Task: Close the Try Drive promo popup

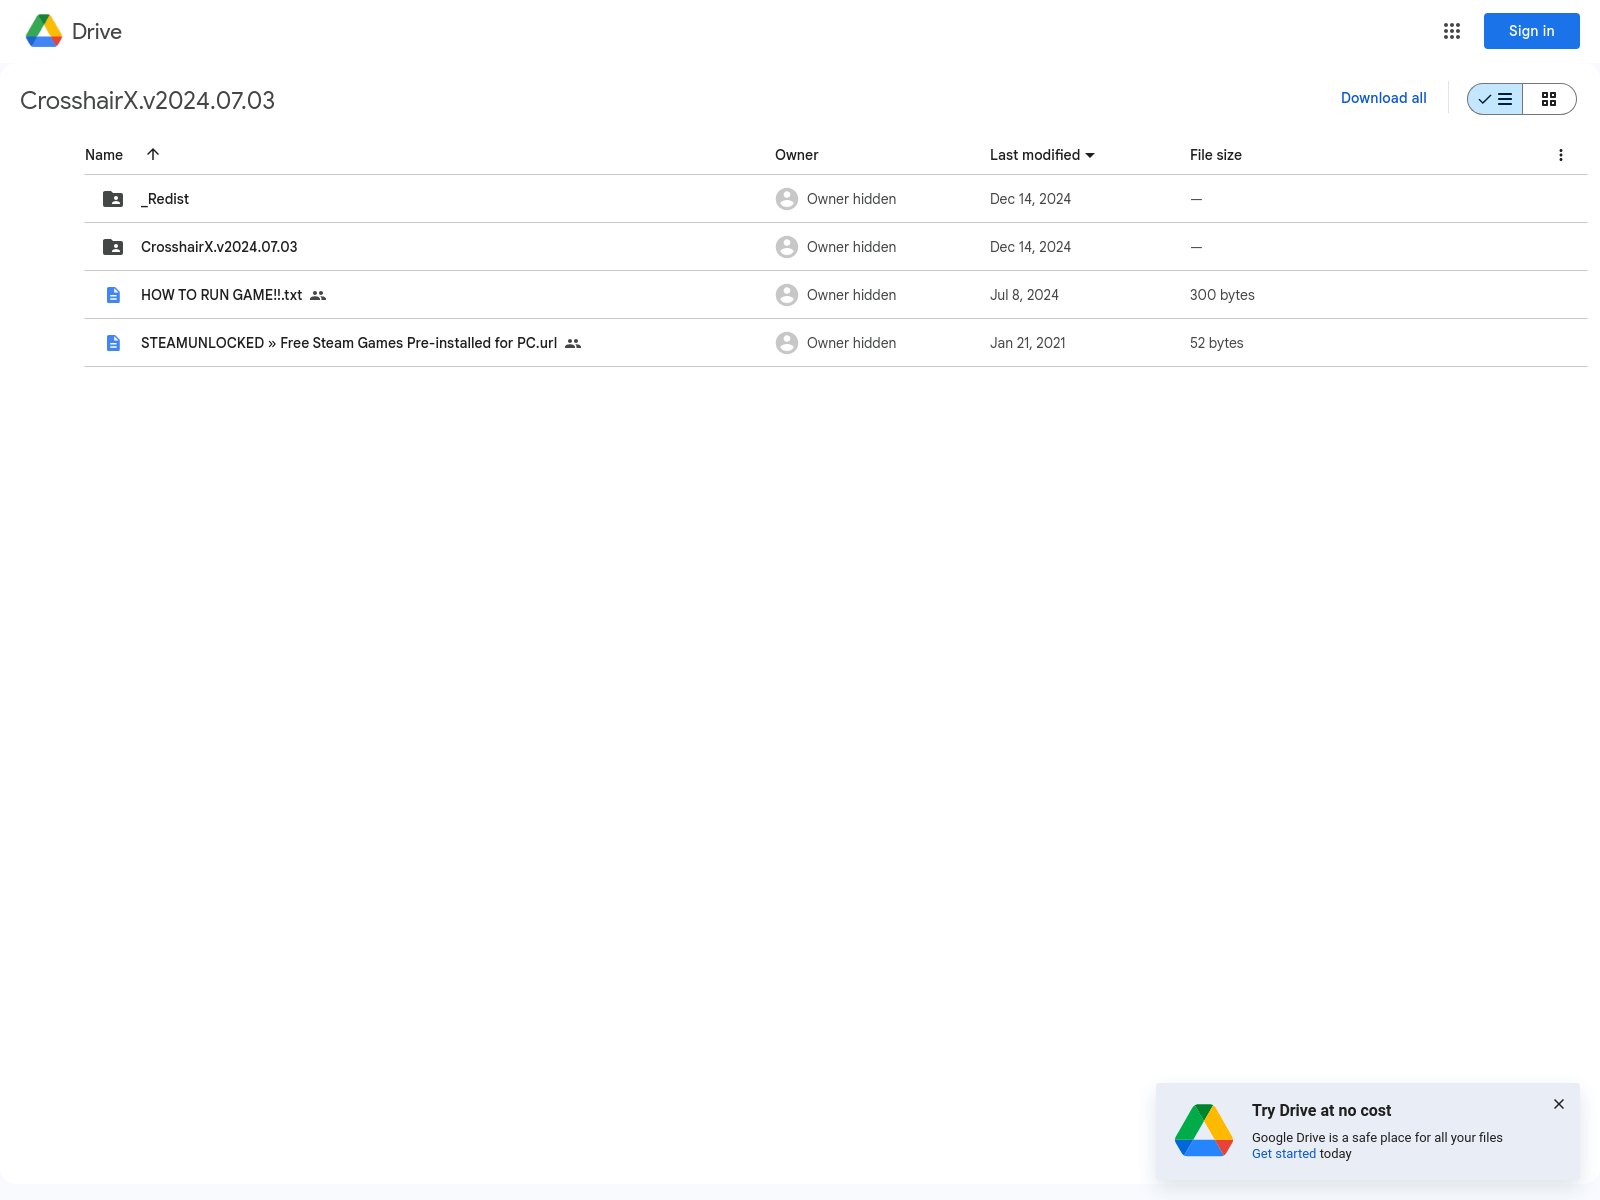Action: [1558, 1104]
